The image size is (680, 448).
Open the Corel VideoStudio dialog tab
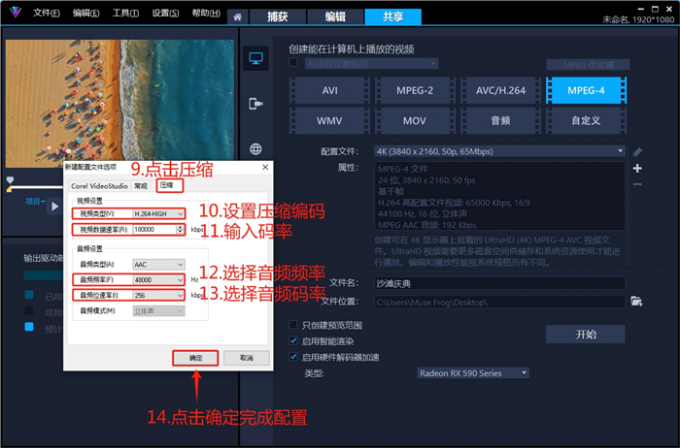(x=99, y=186)
